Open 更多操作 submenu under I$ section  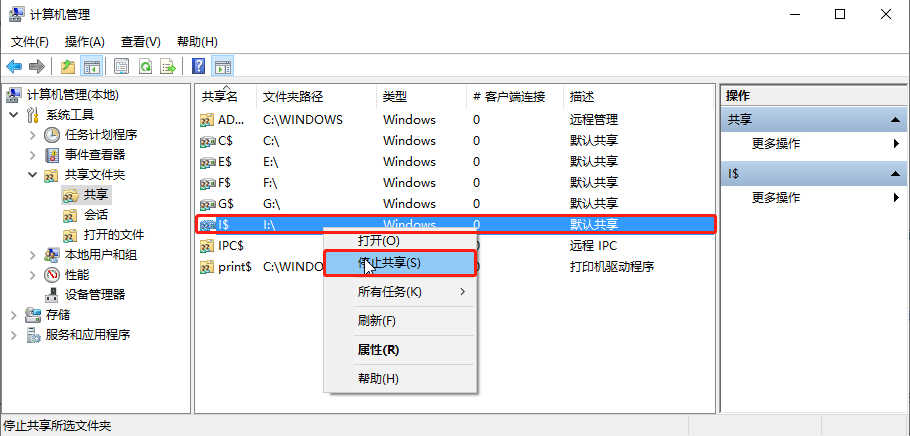[812, 197]
